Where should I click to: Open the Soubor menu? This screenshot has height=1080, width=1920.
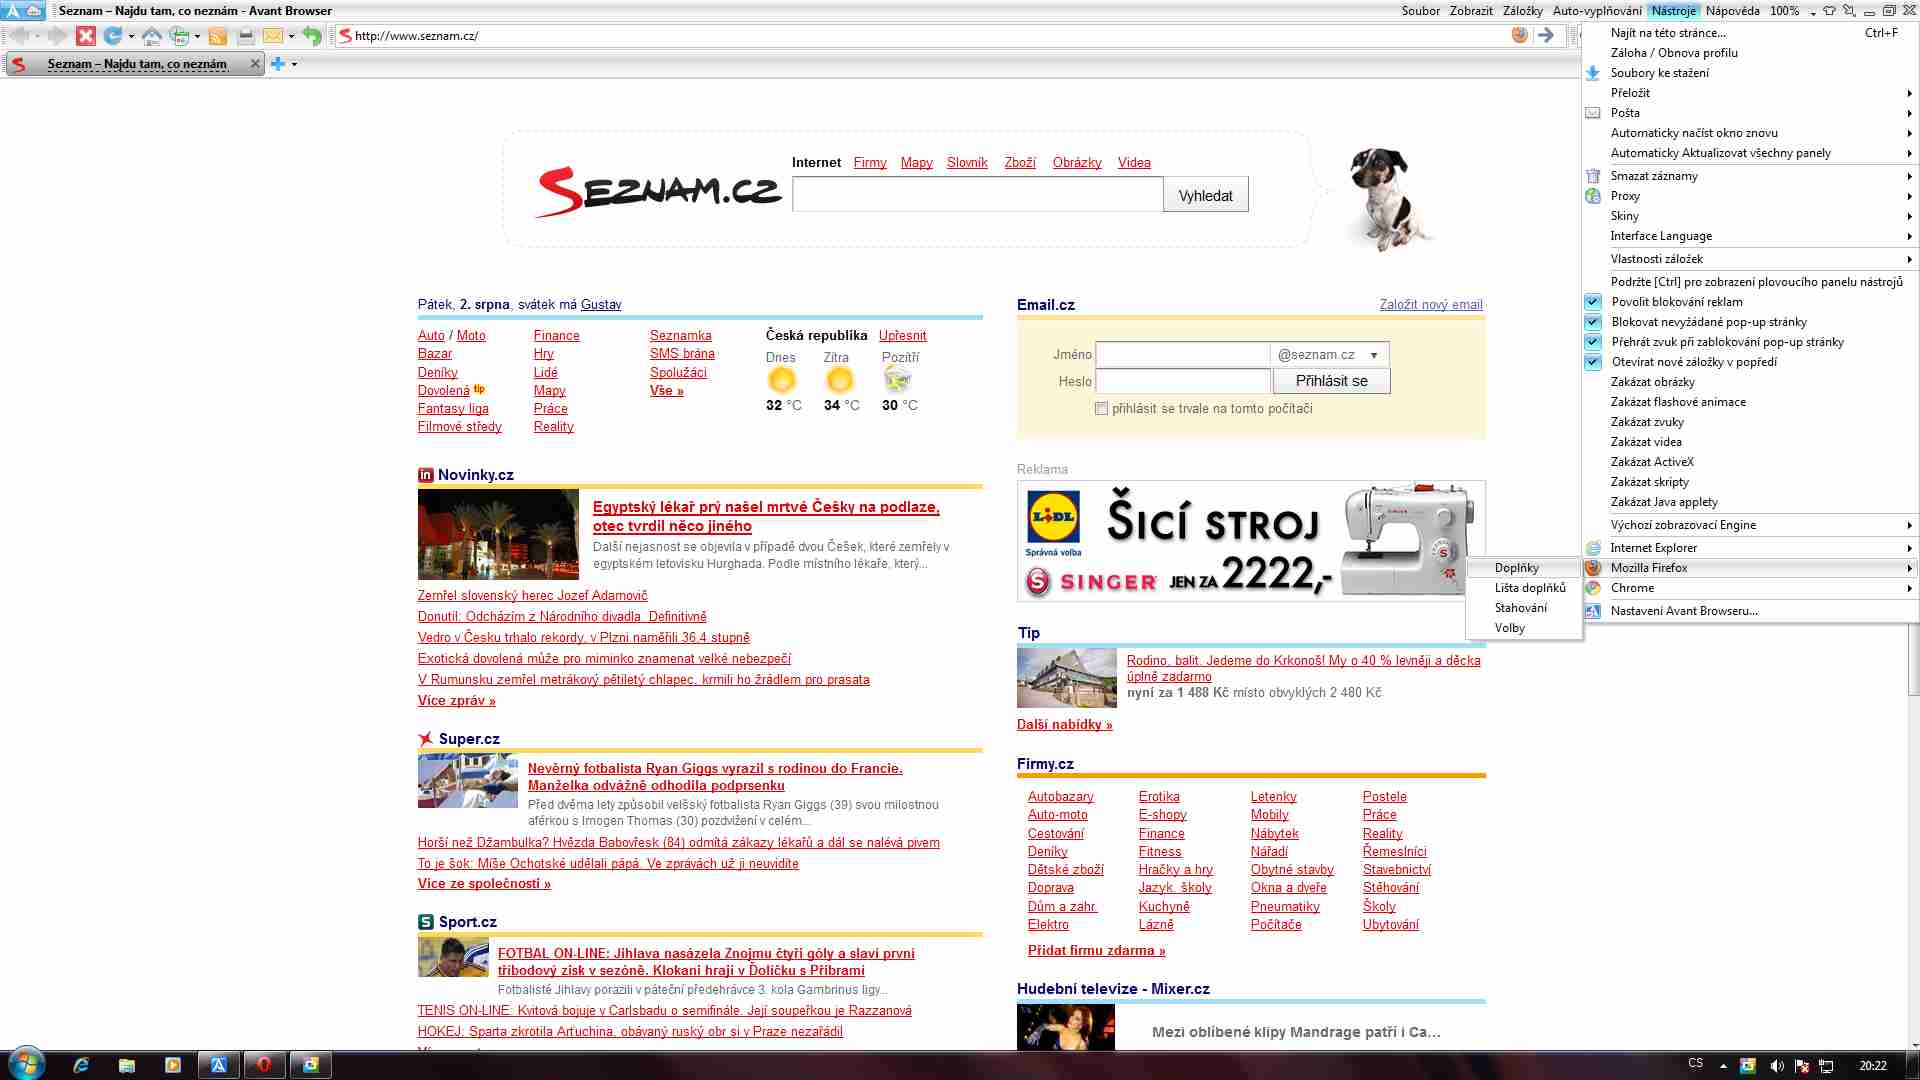(x=1420, y=11)
